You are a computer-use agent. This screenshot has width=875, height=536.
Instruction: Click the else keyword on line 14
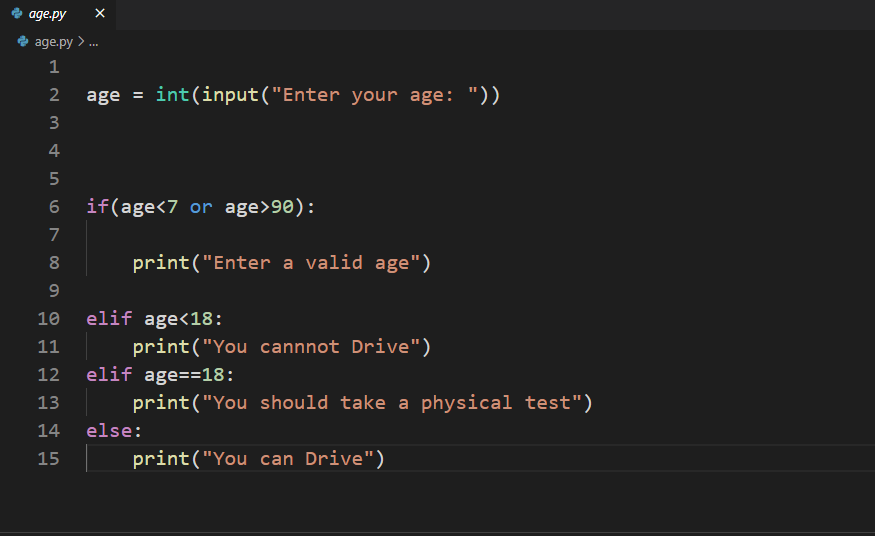(109, 431)
